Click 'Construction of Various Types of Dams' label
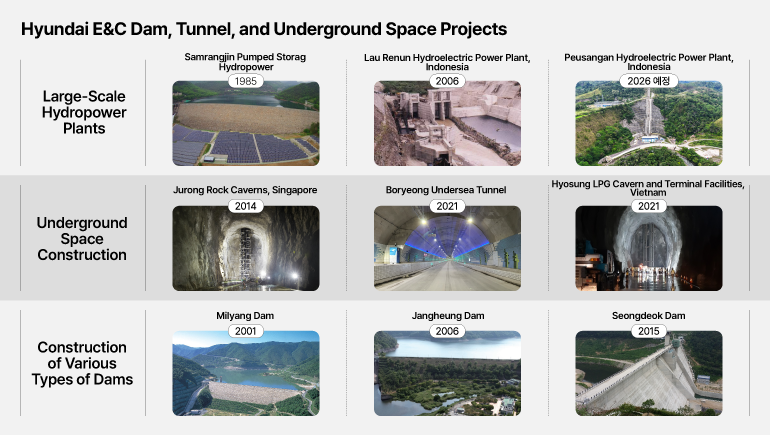Screen dimensions: 770x435 82,363
